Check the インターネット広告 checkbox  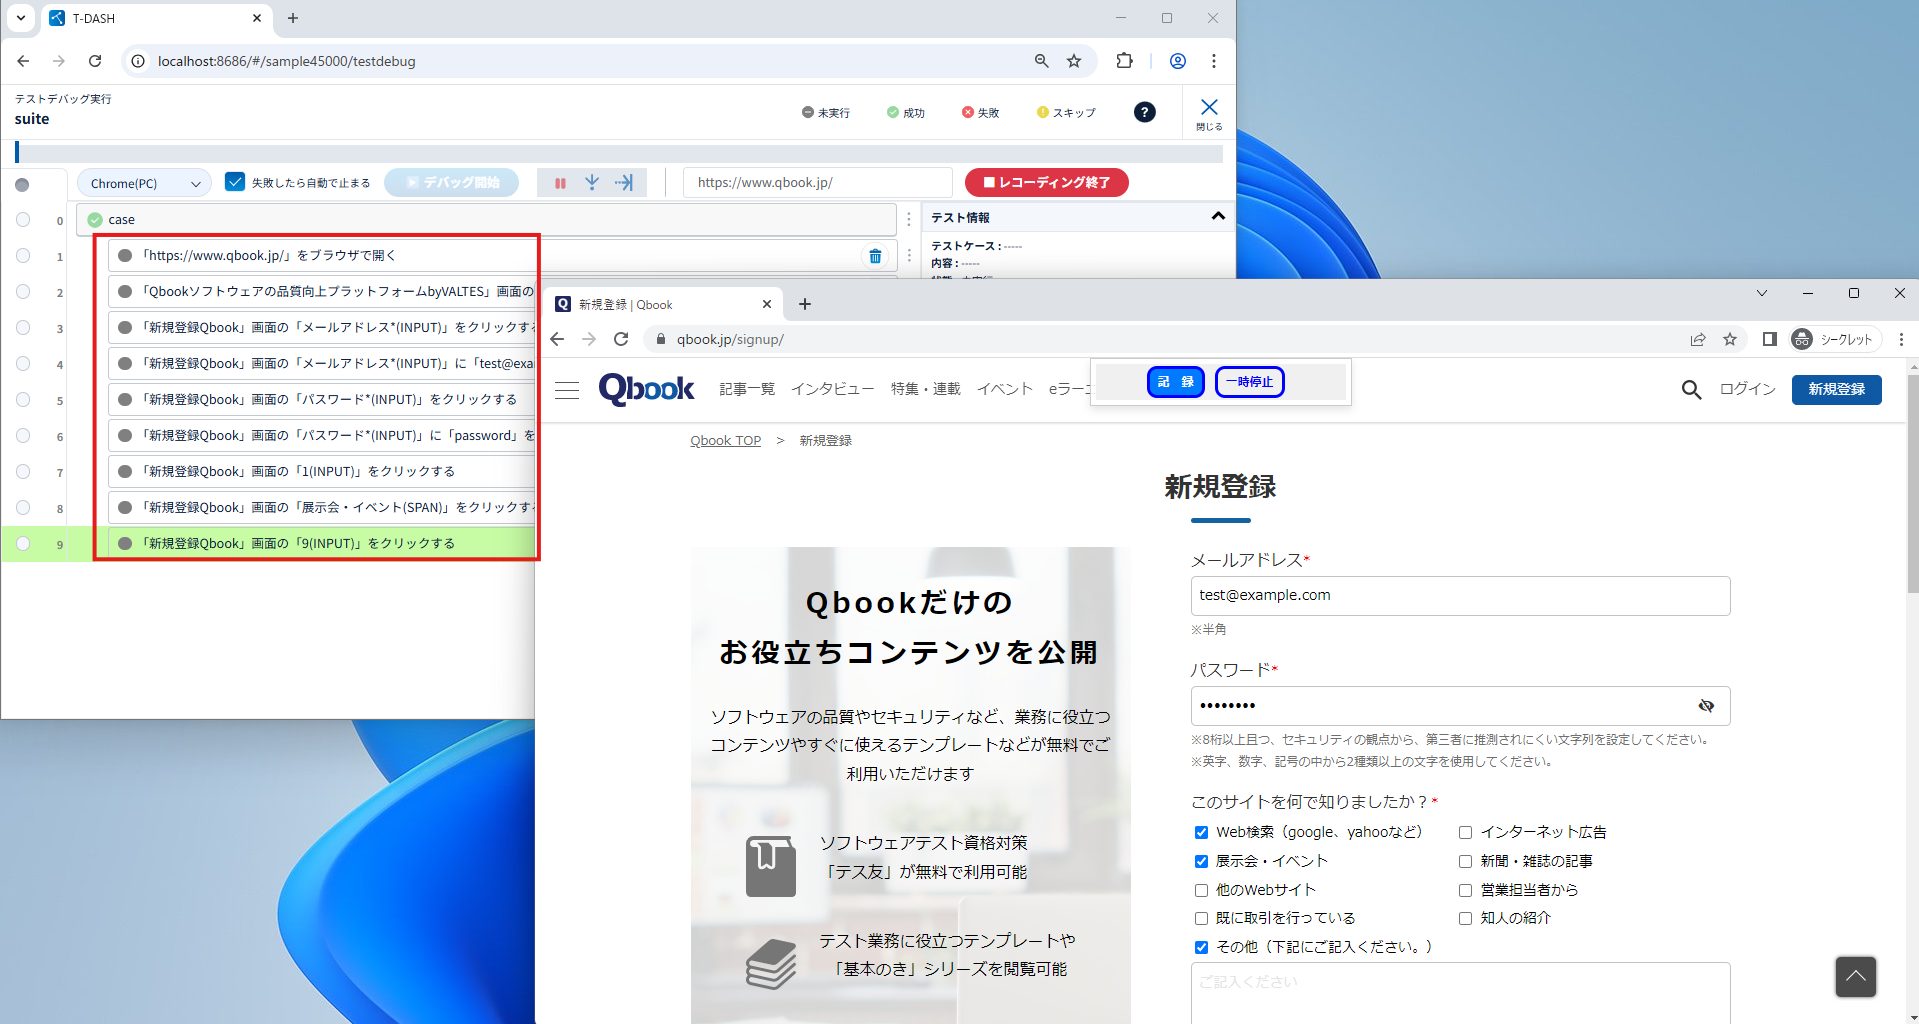pos(1465,832)
